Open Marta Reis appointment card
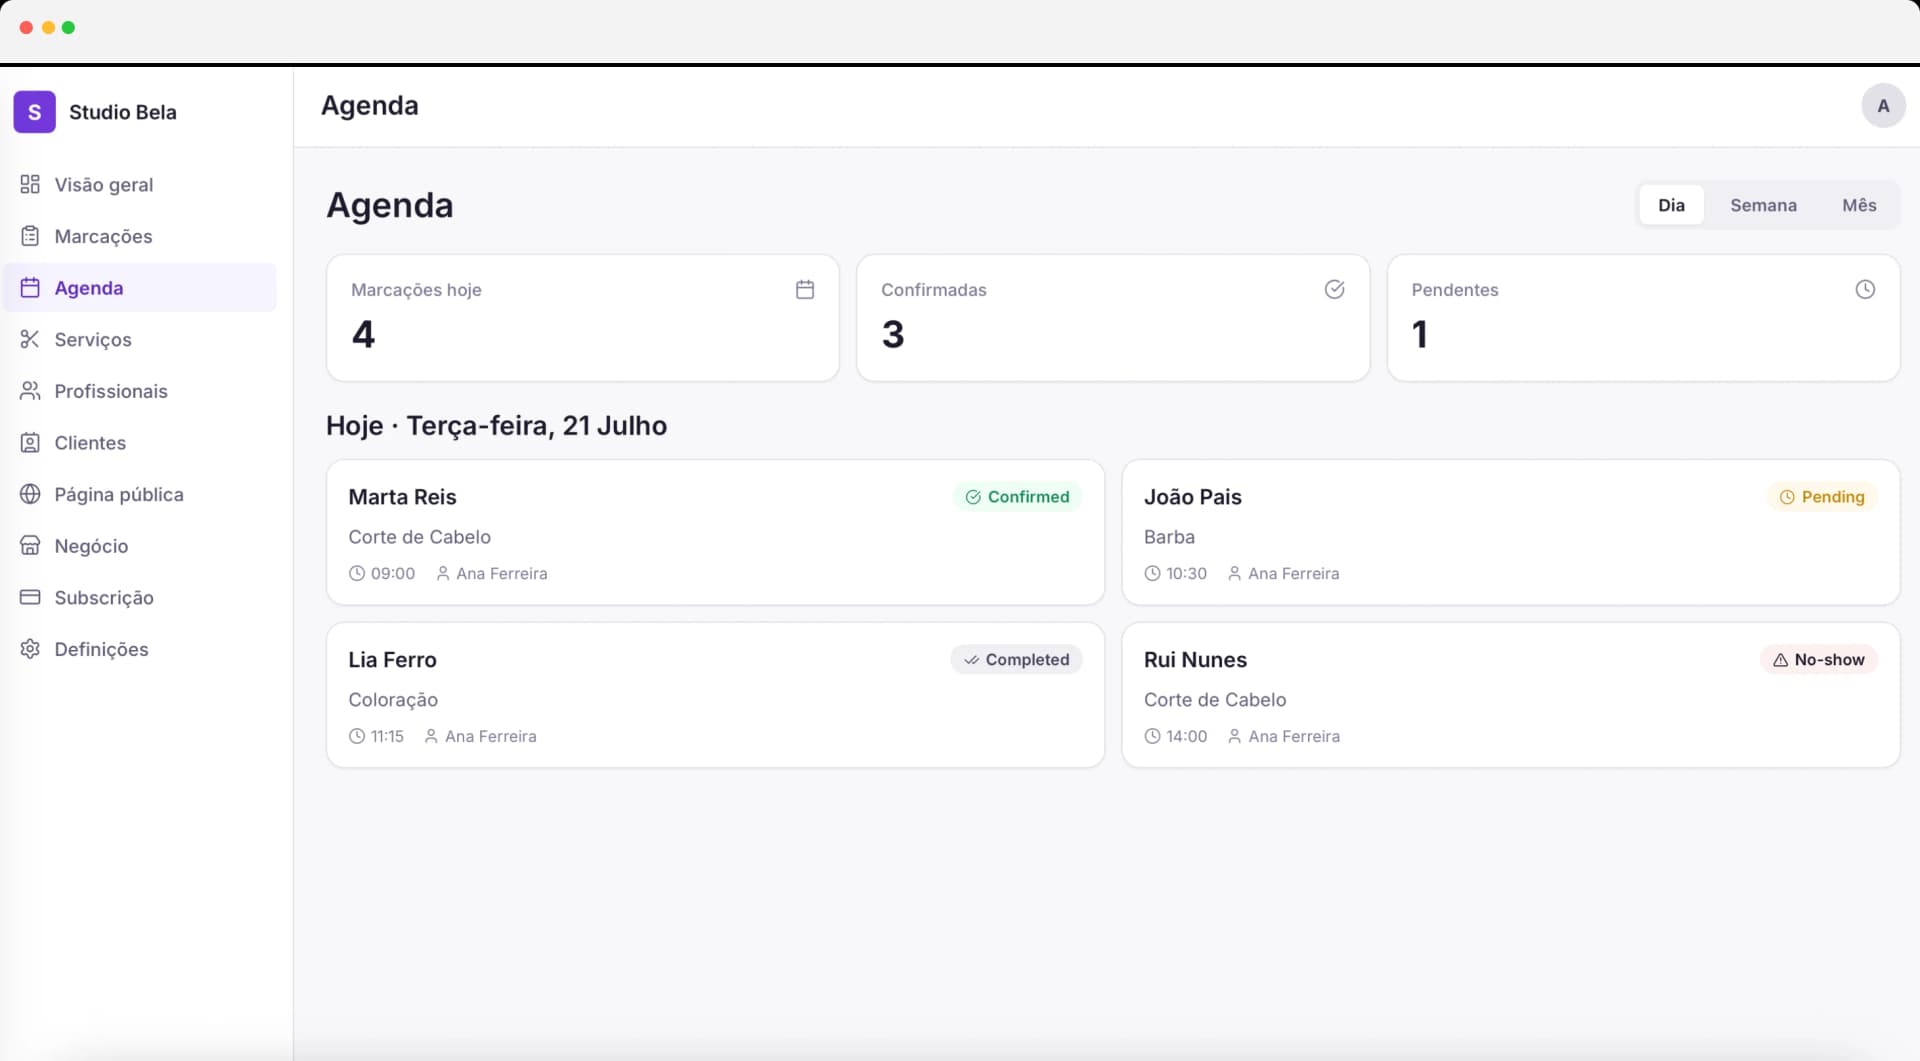This screenshot has height=1061, width=1920. click(x=715, y=532)
